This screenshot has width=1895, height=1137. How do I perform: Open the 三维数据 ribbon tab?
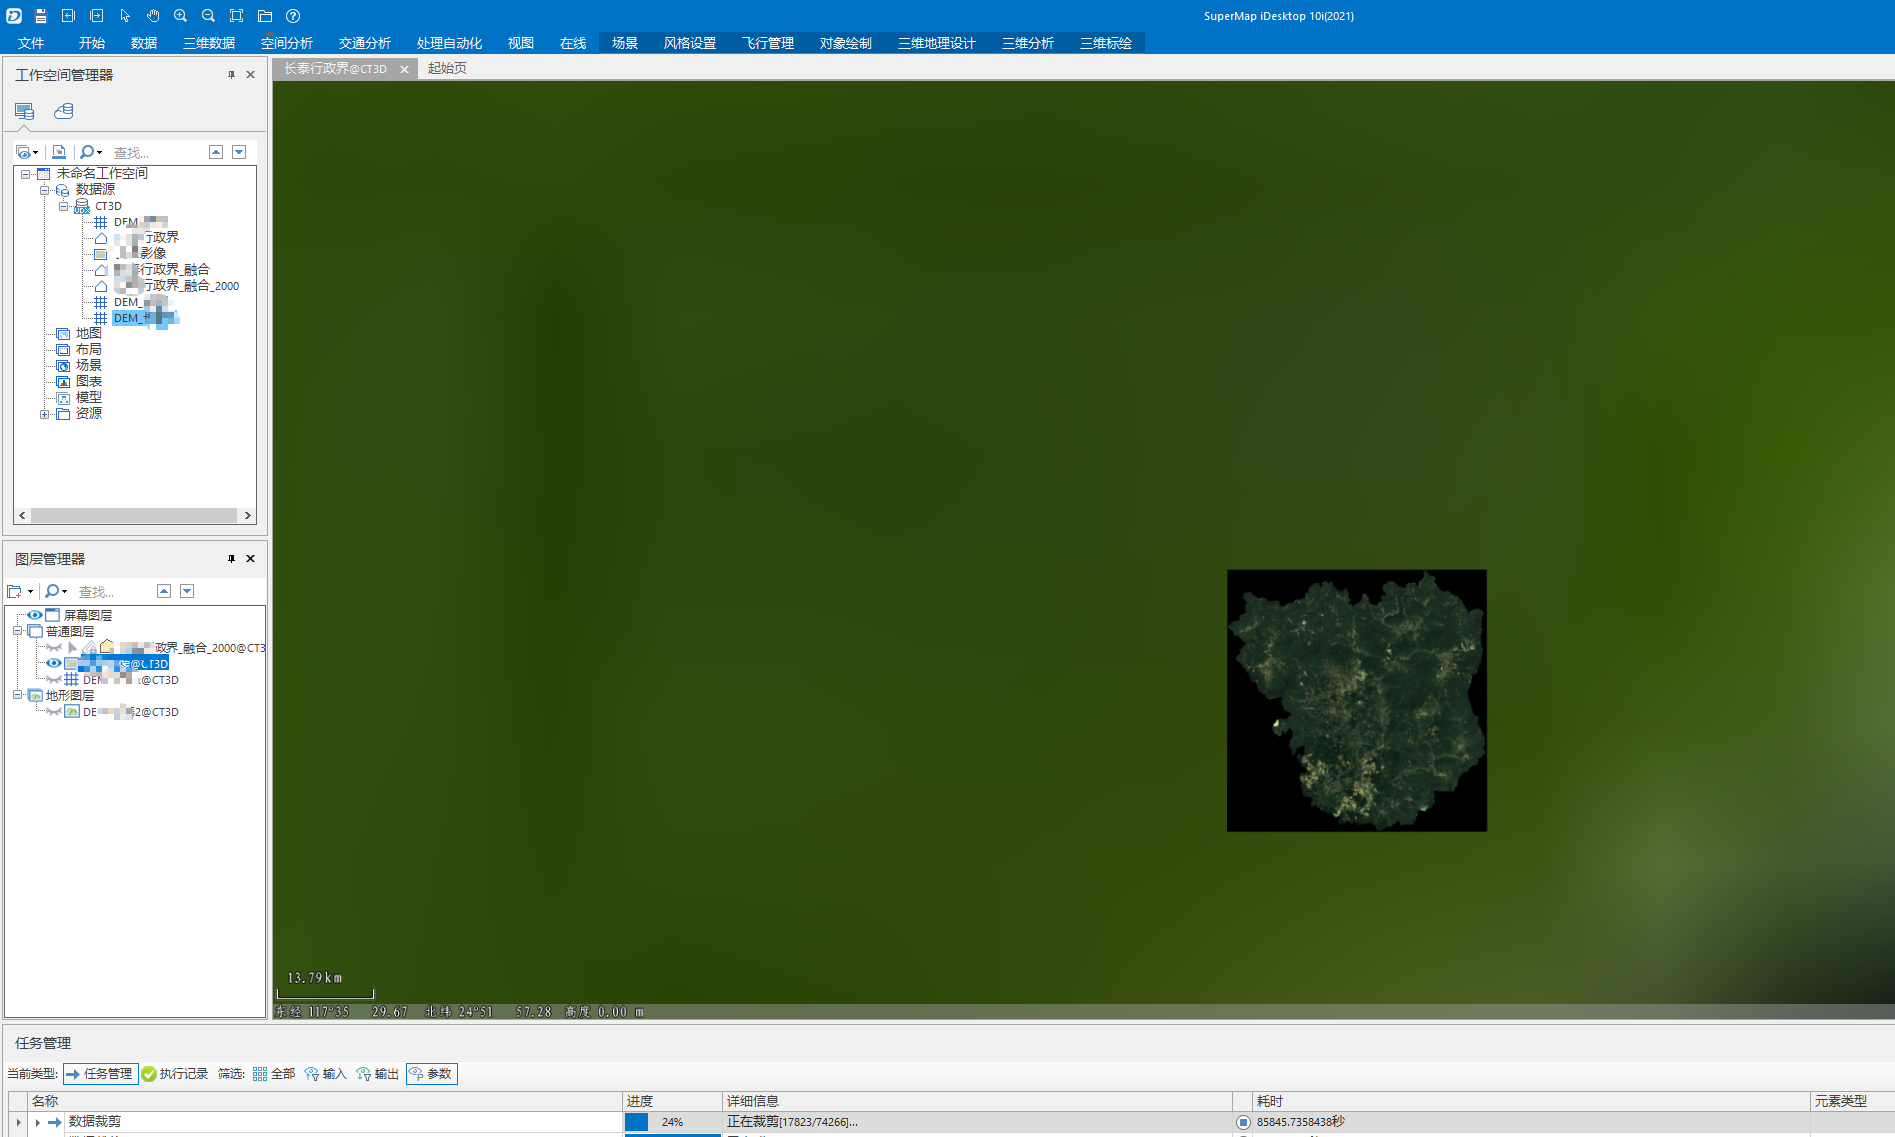pyautogui.click(x=209, y=43)
